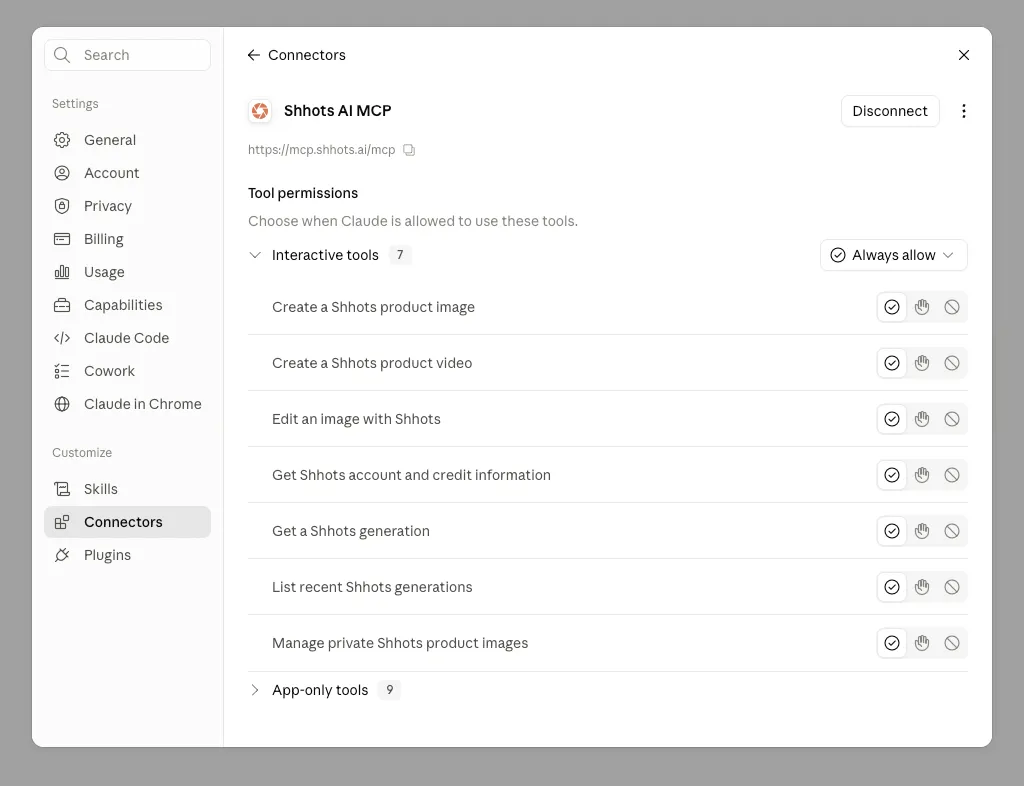The height and width of the screenshot is (786, 1024).
Task: Open Capabilities settings
Action: (x=127, y=305)
